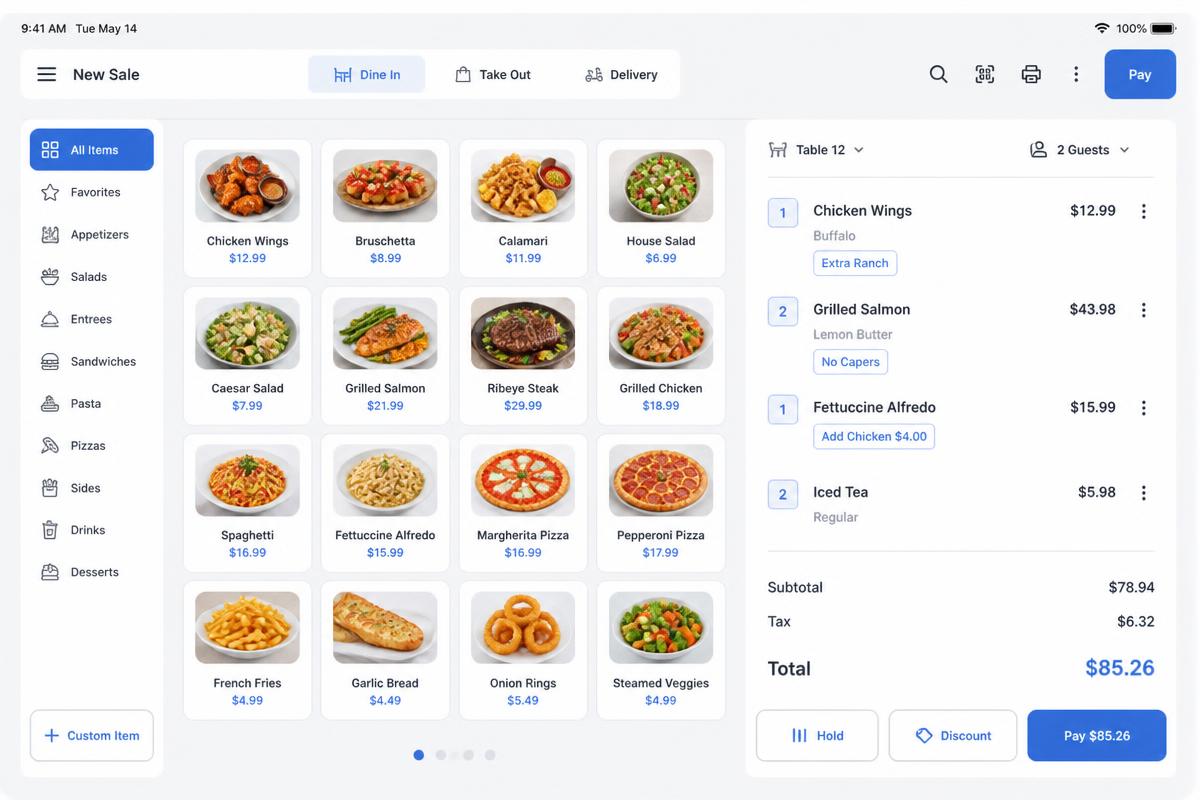This screenshot has height=800, width=1200.
Task: Select the Dine In order type
Action: [366, 74]
